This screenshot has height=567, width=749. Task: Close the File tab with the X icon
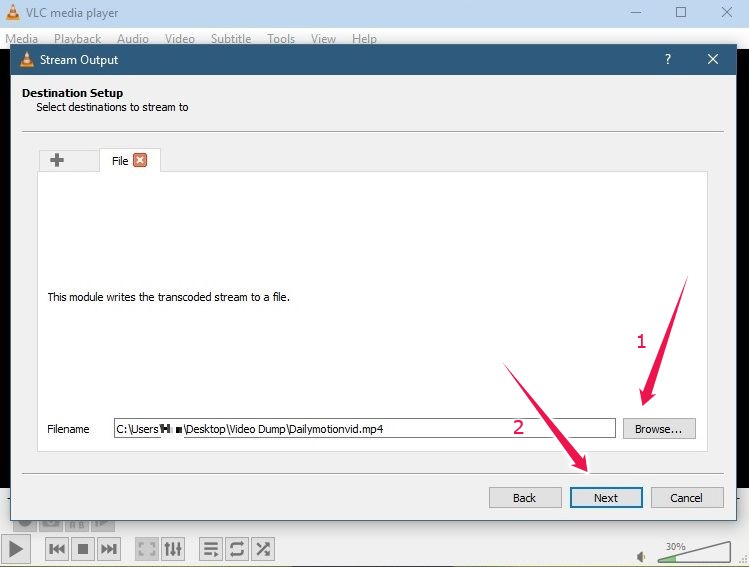click(x=140, y=160)
